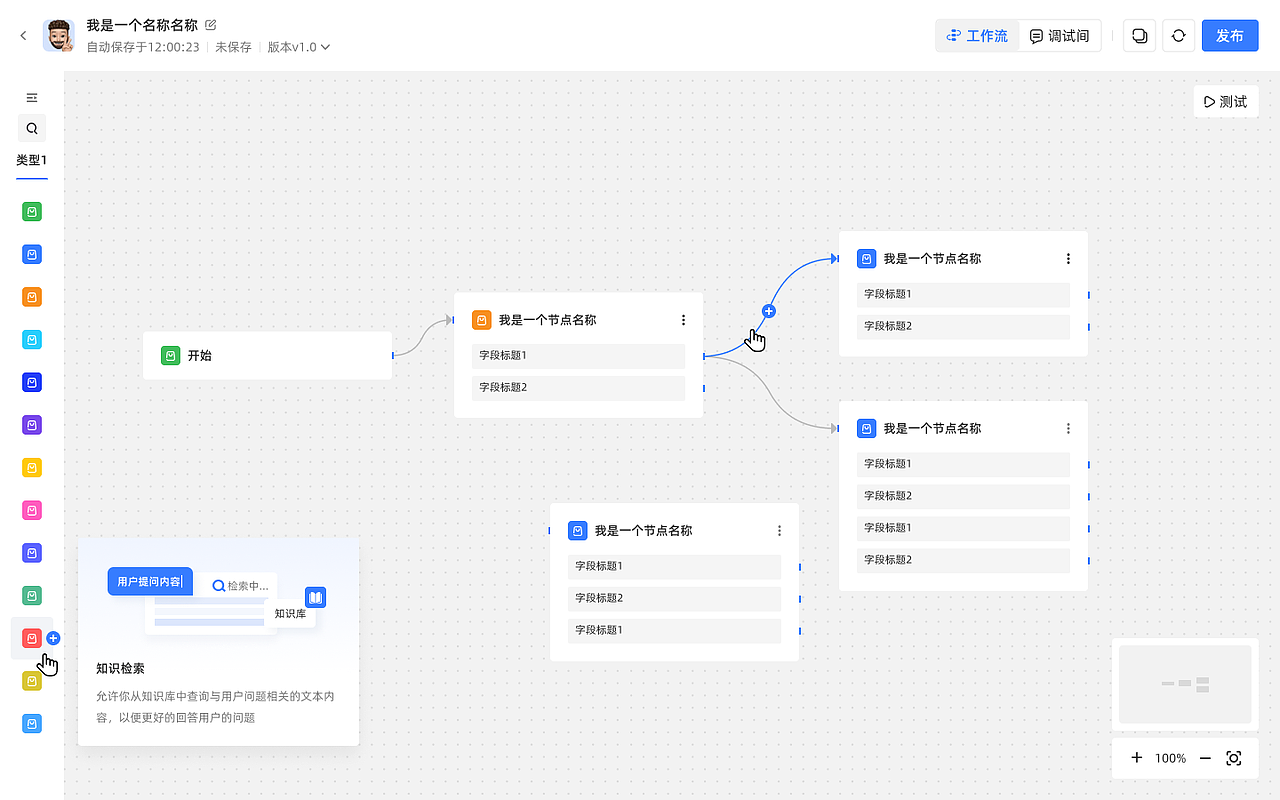The height and width of the screenshot is (800, 1280).
Task: Select the yellow node type icon
Action: (x=32, y=467)
